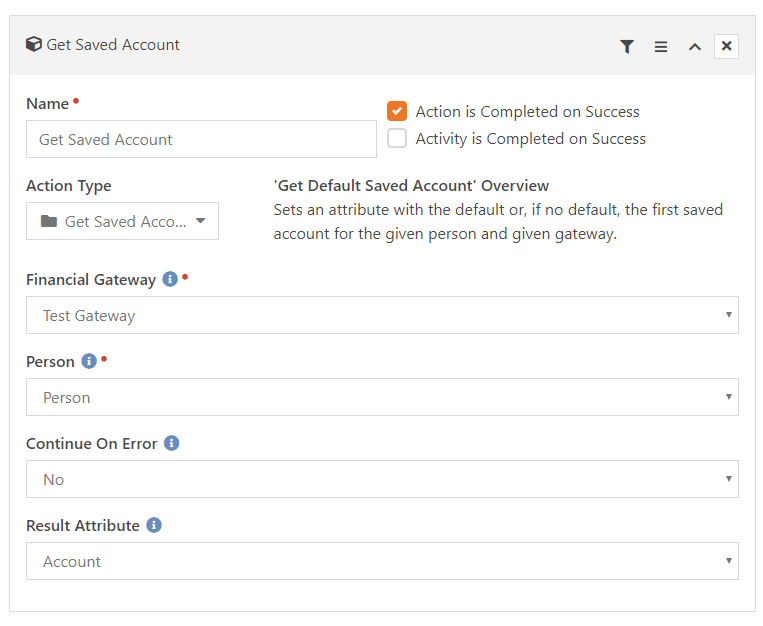Collapse the panel with the up chevron
This screenshot has height=626, width=763.
click(x=694, y=46)
